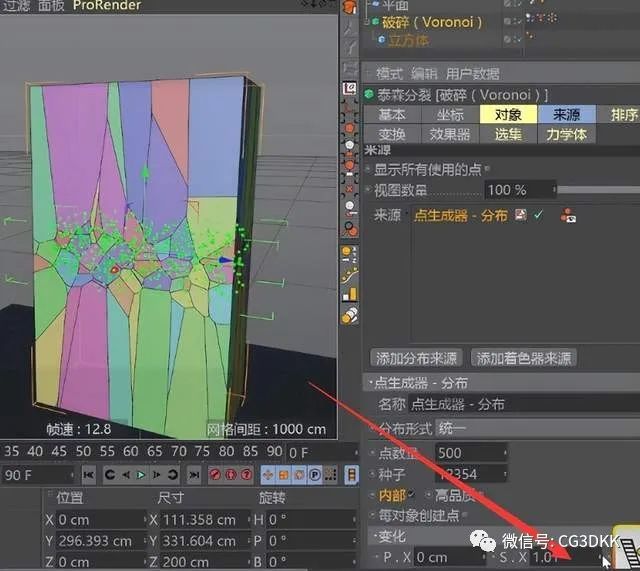Click the source object picker icon
The width and height of the screenshot is (640, 571).
pyautogui.click(x=568, y=216)
